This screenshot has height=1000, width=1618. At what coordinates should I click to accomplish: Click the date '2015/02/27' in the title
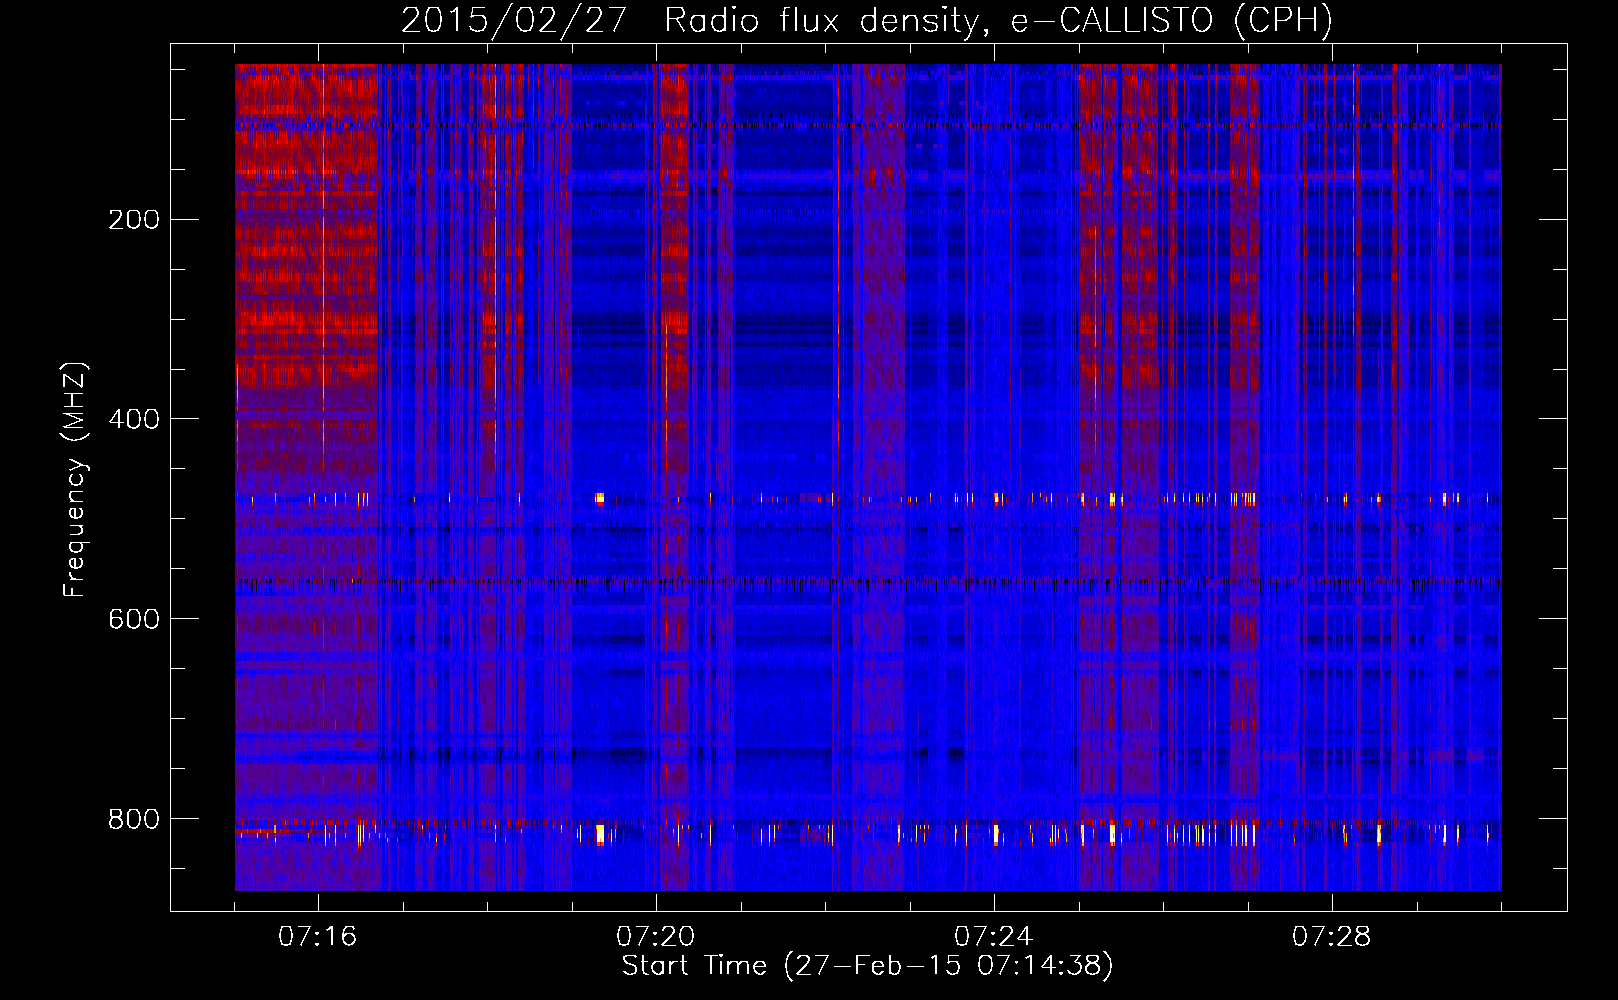click(x=514, y=20)
